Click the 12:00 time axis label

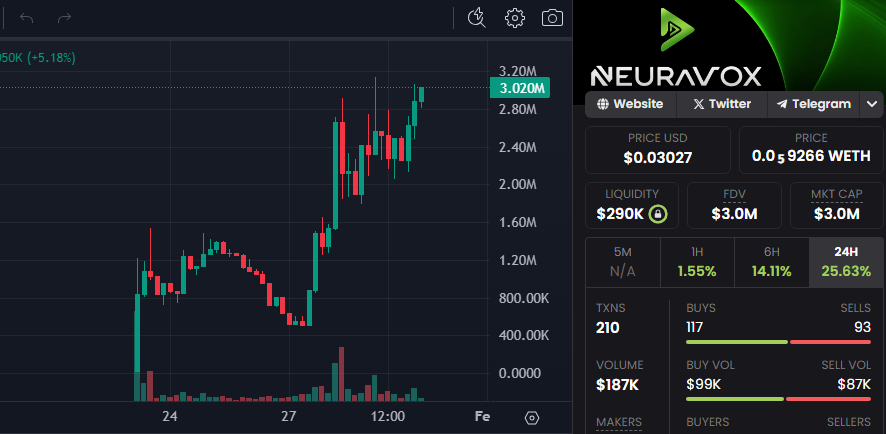[389, 417]
